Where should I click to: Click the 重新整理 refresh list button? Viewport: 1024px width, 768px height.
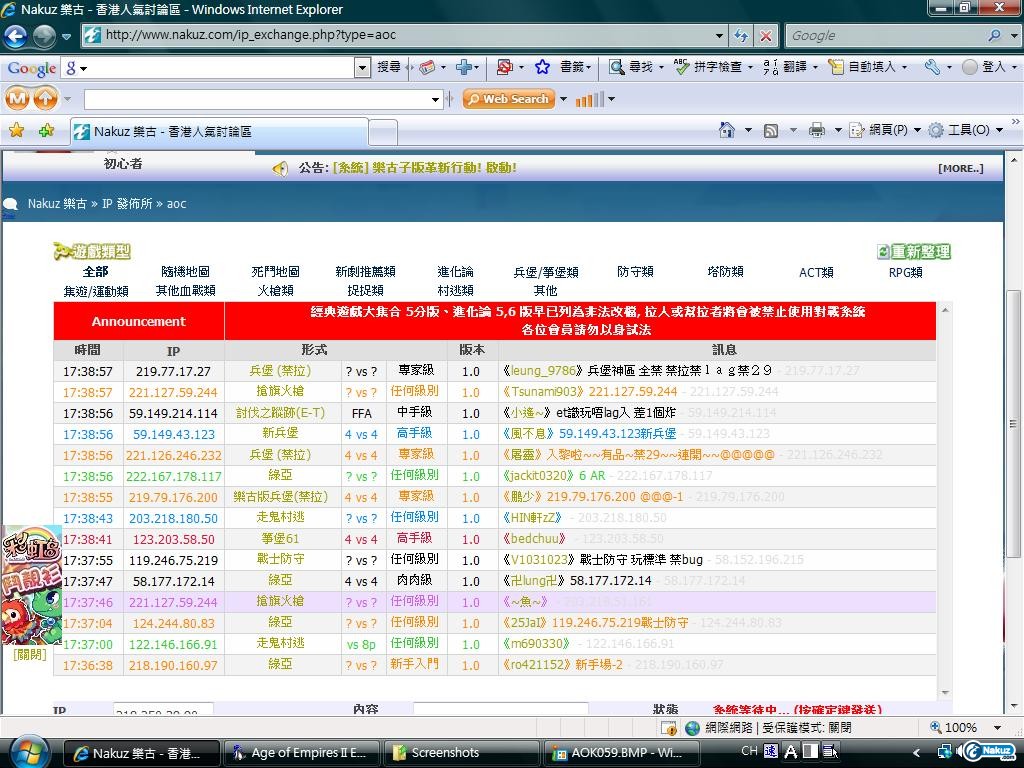[x=913, y=252]
